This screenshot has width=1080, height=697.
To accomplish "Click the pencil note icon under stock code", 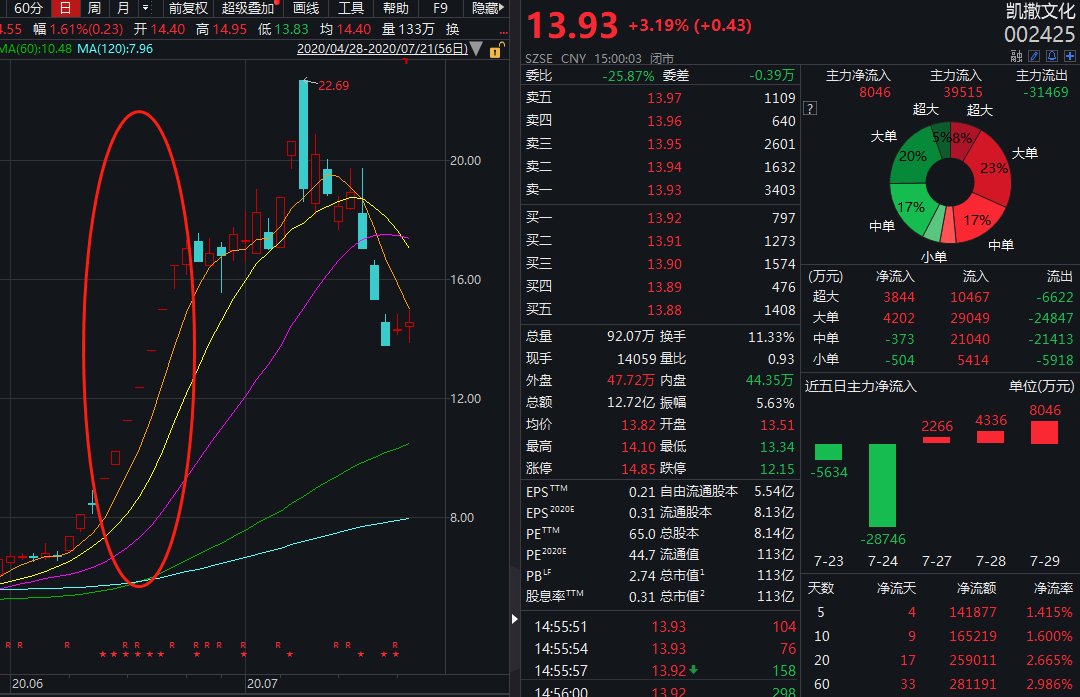I will click(x=1034, y=56).
